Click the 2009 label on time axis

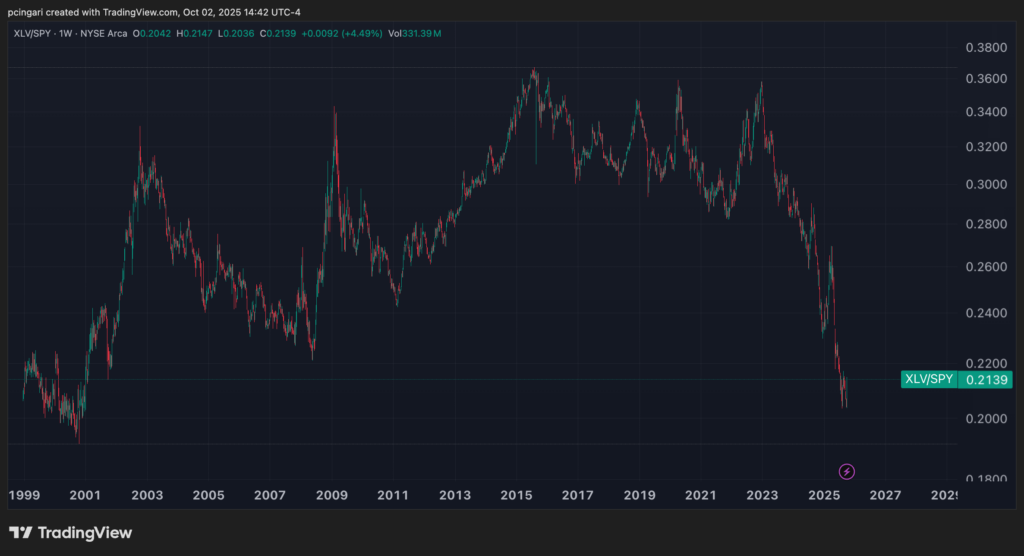[331, 496]
